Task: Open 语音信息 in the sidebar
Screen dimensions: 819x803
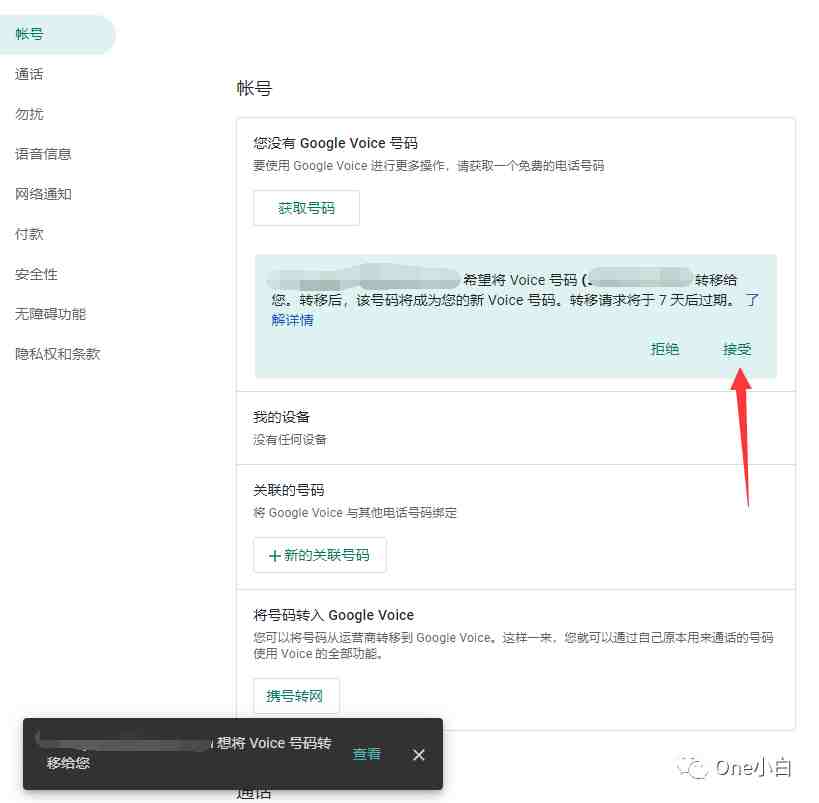Action: (44, 154)
